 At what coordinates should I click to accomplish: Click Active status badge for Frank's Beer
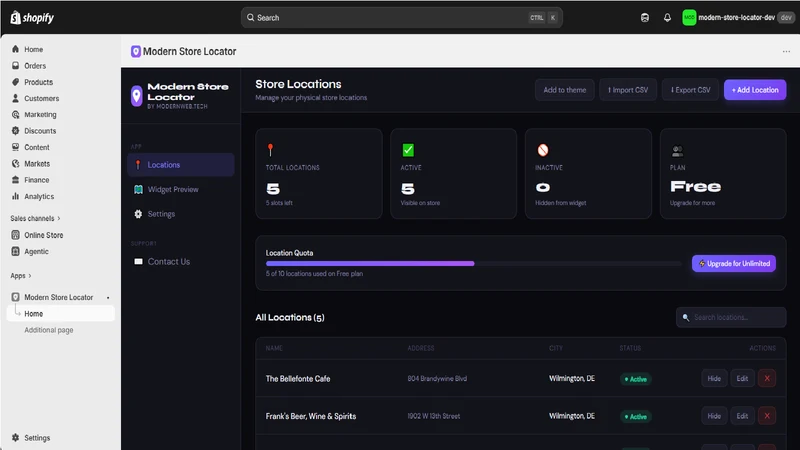[635, 417]
